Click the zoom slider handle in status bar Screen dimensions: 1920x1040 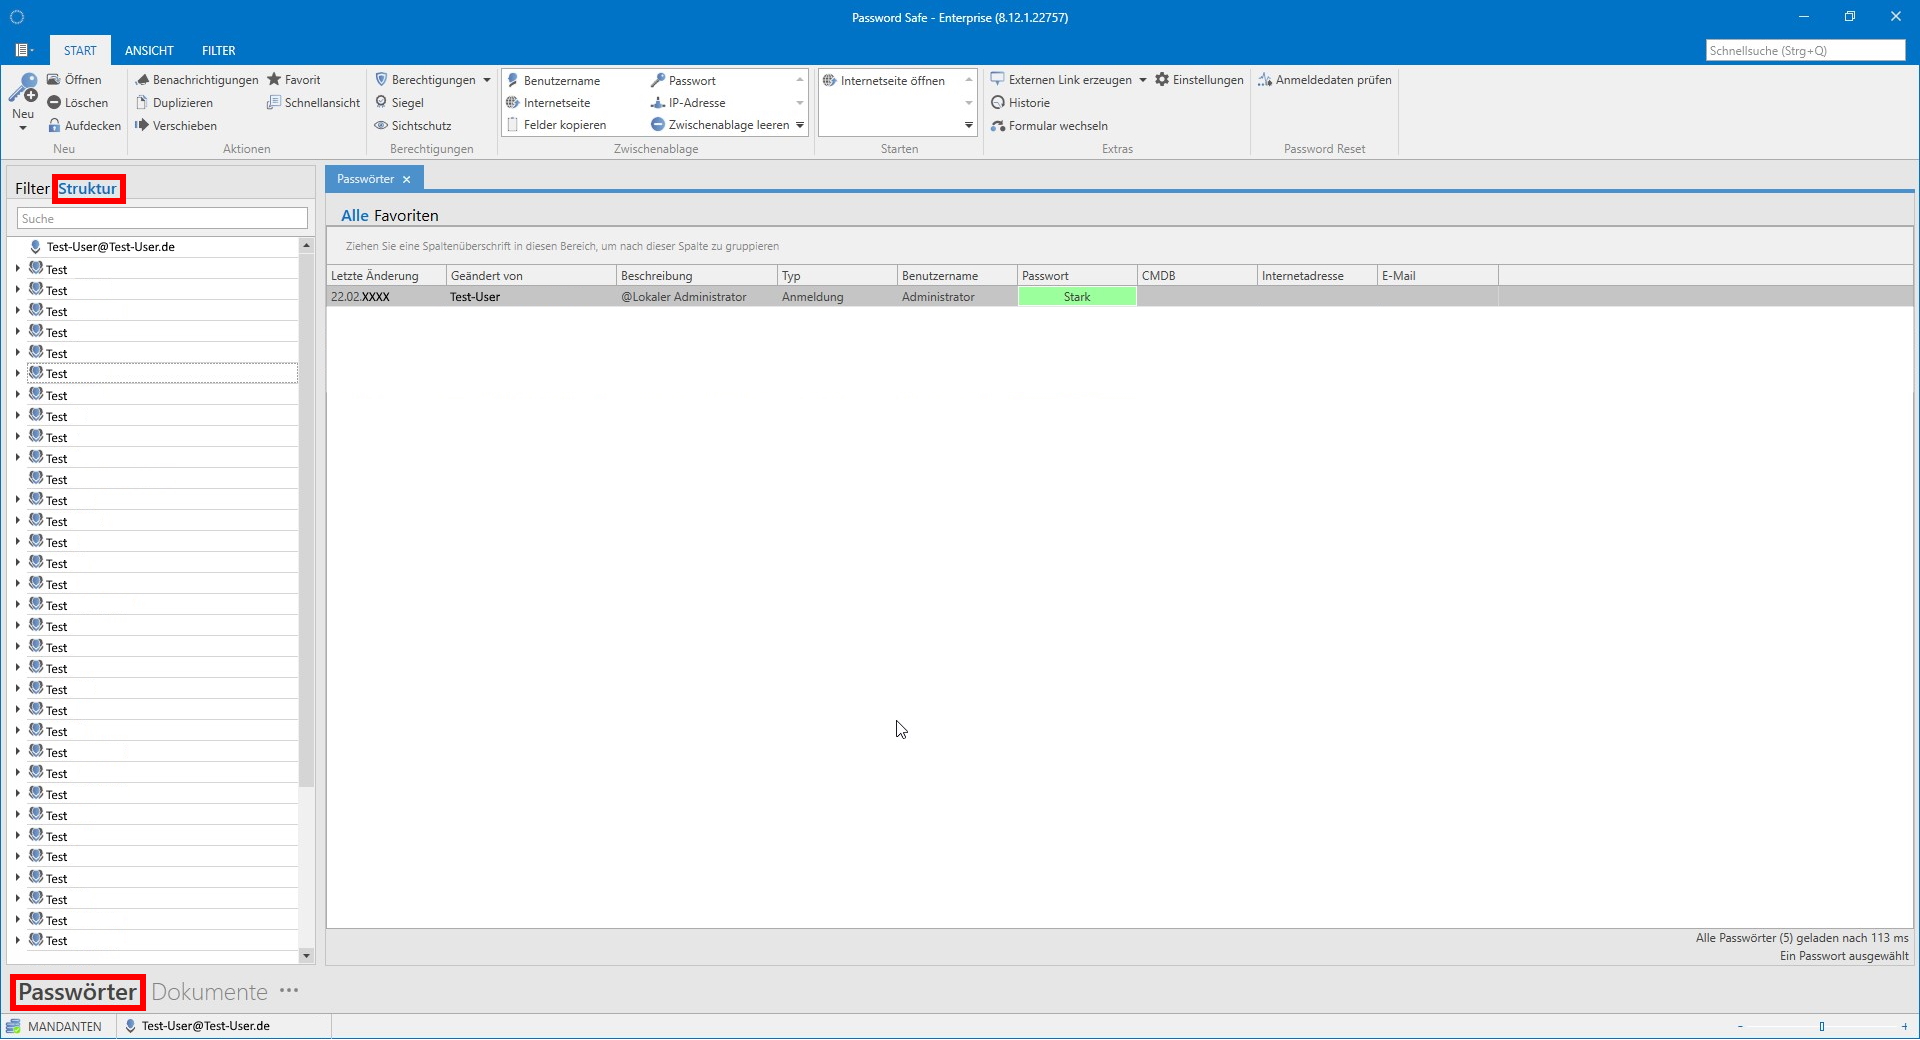(x=1821, y=1026)
